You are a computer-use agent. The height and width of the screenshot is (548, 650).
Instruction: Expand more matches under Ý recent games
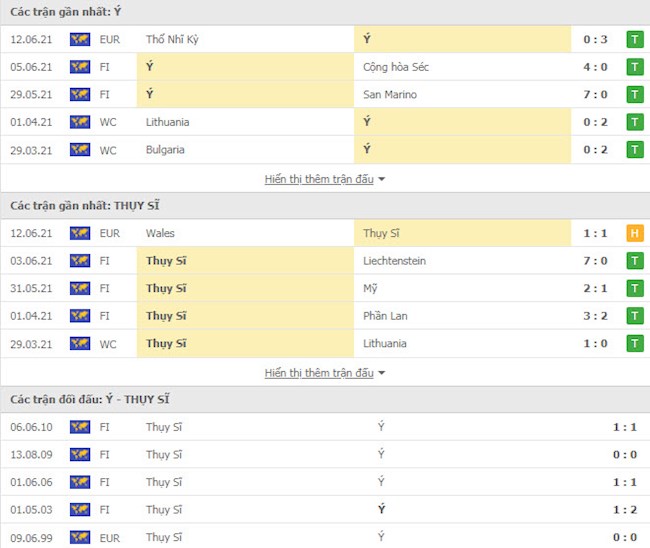(x=324, y=179)
